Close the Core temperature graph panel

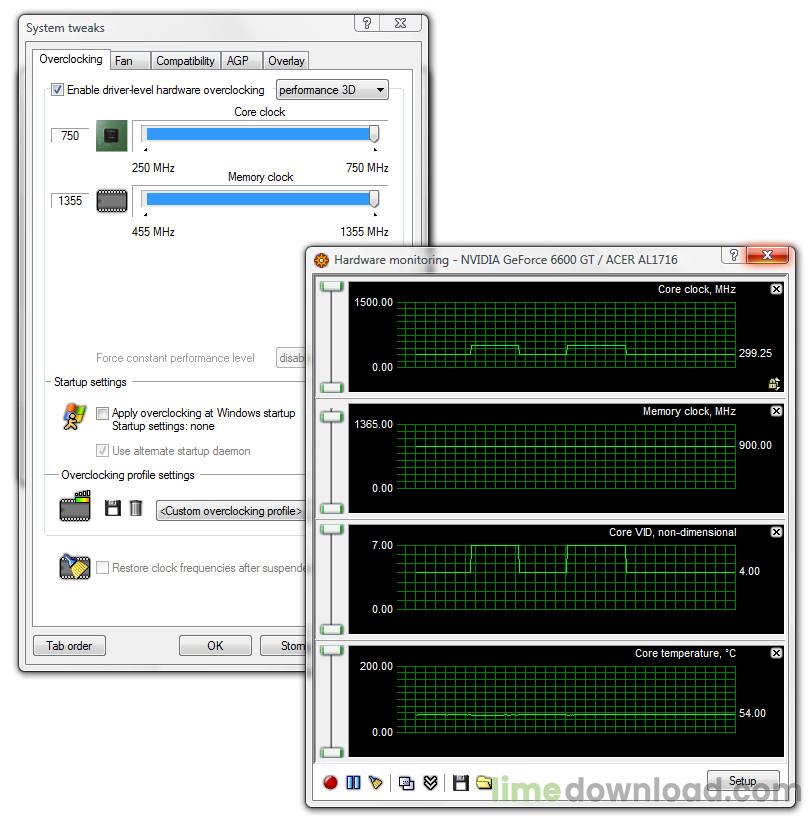tap(776, 653)
